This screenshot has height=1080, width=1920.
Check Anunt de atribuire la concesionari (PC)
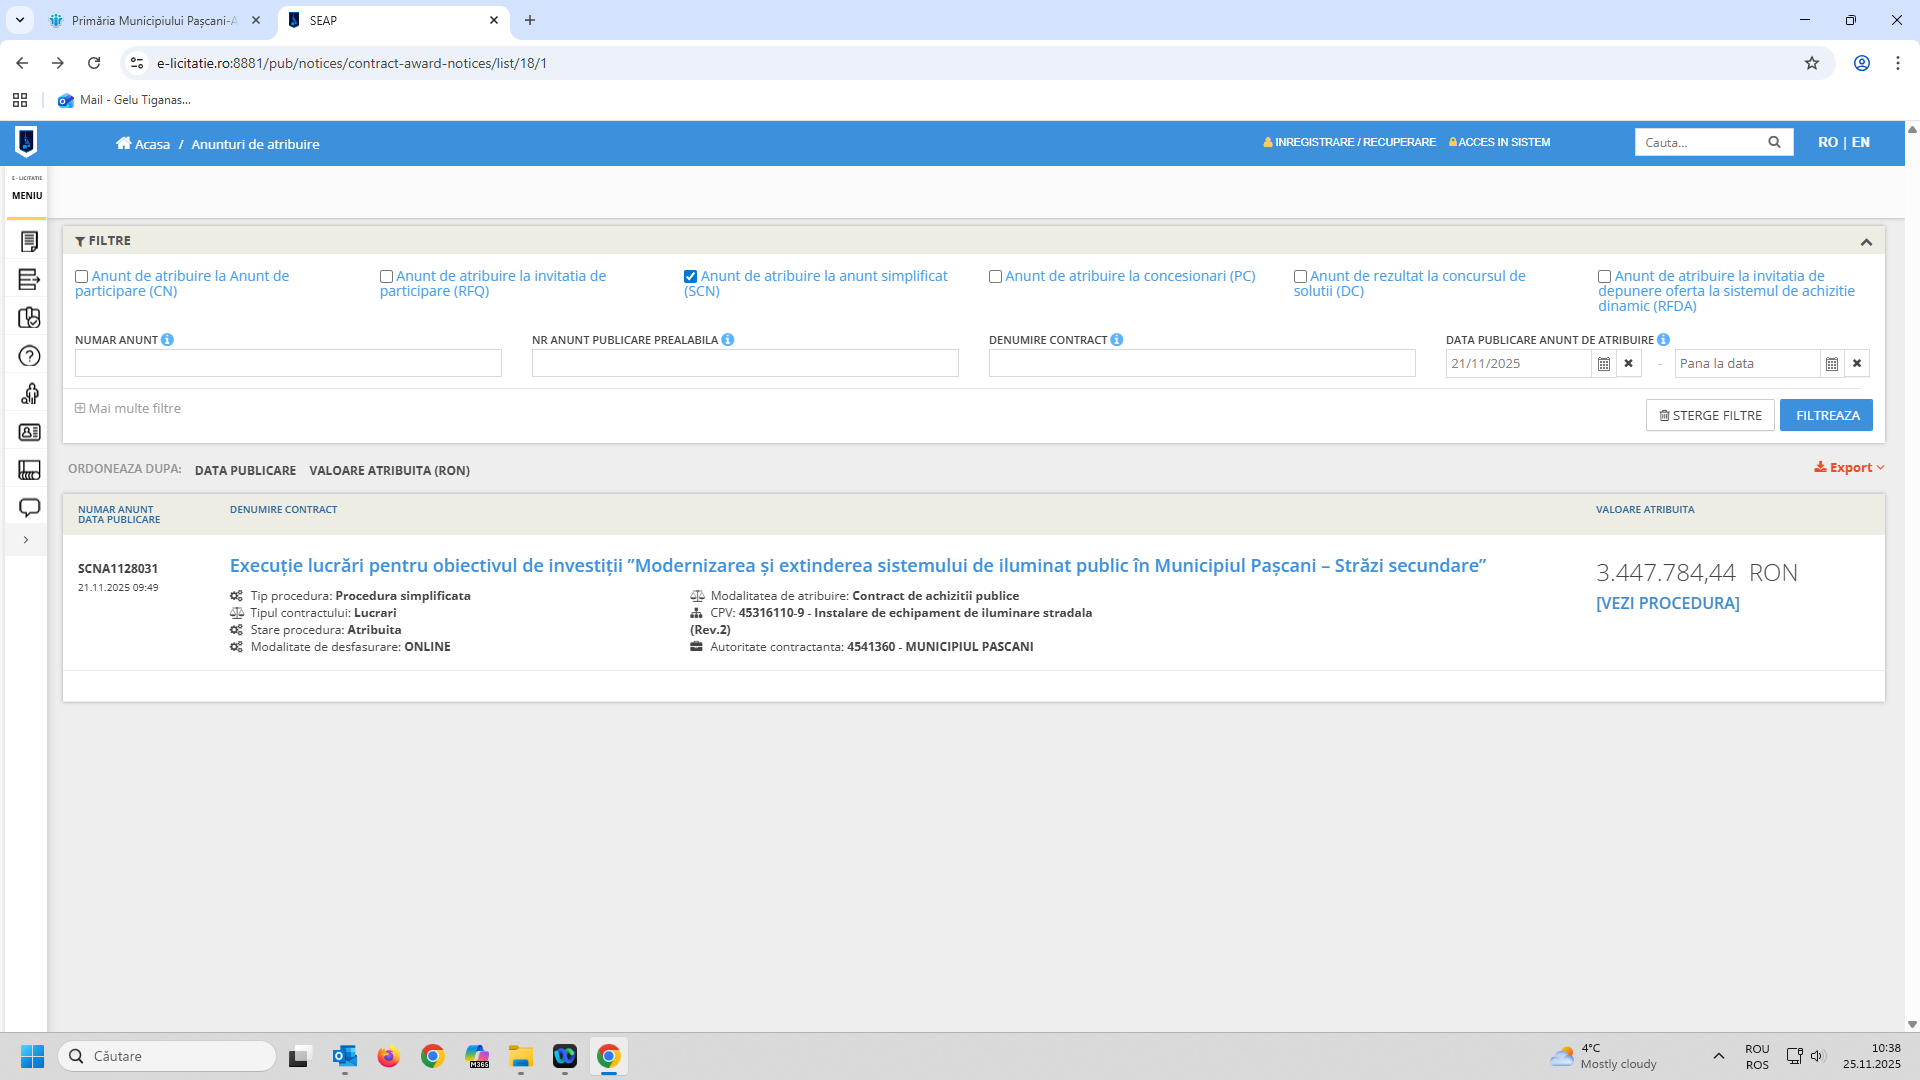click(995, 277)
